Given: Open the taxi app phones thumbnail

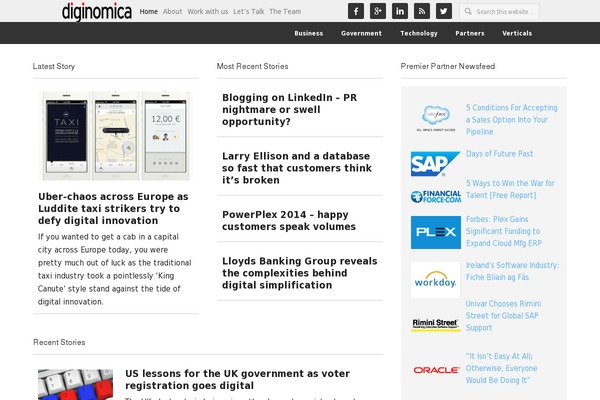Looking at the screenshot, I should [x=116, y=136].
